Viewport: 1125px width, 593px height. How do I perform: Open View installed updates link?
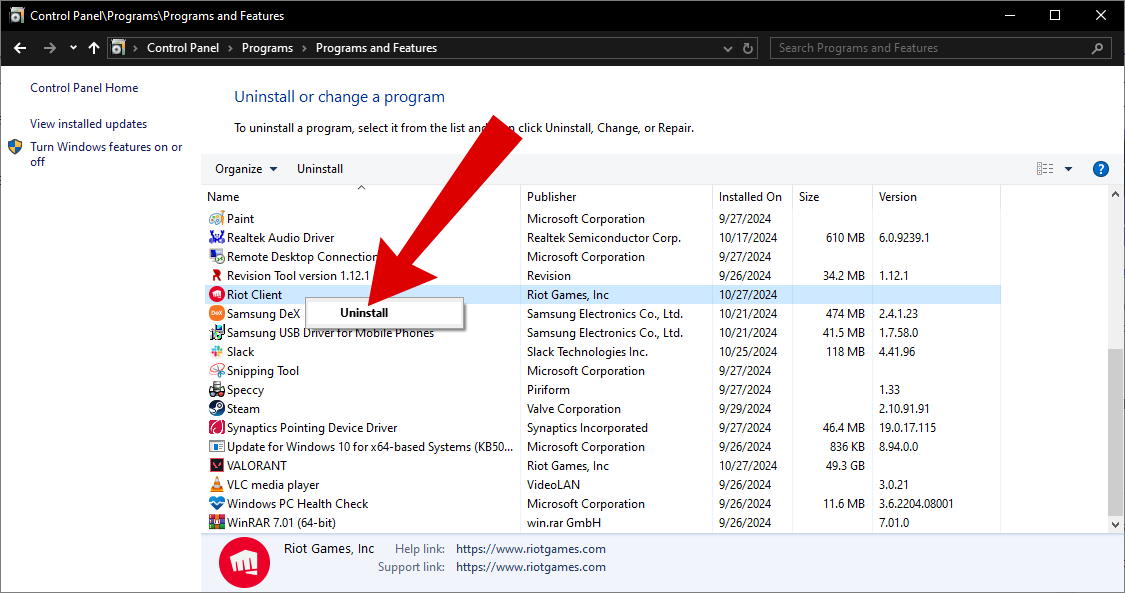click(88, 123)
